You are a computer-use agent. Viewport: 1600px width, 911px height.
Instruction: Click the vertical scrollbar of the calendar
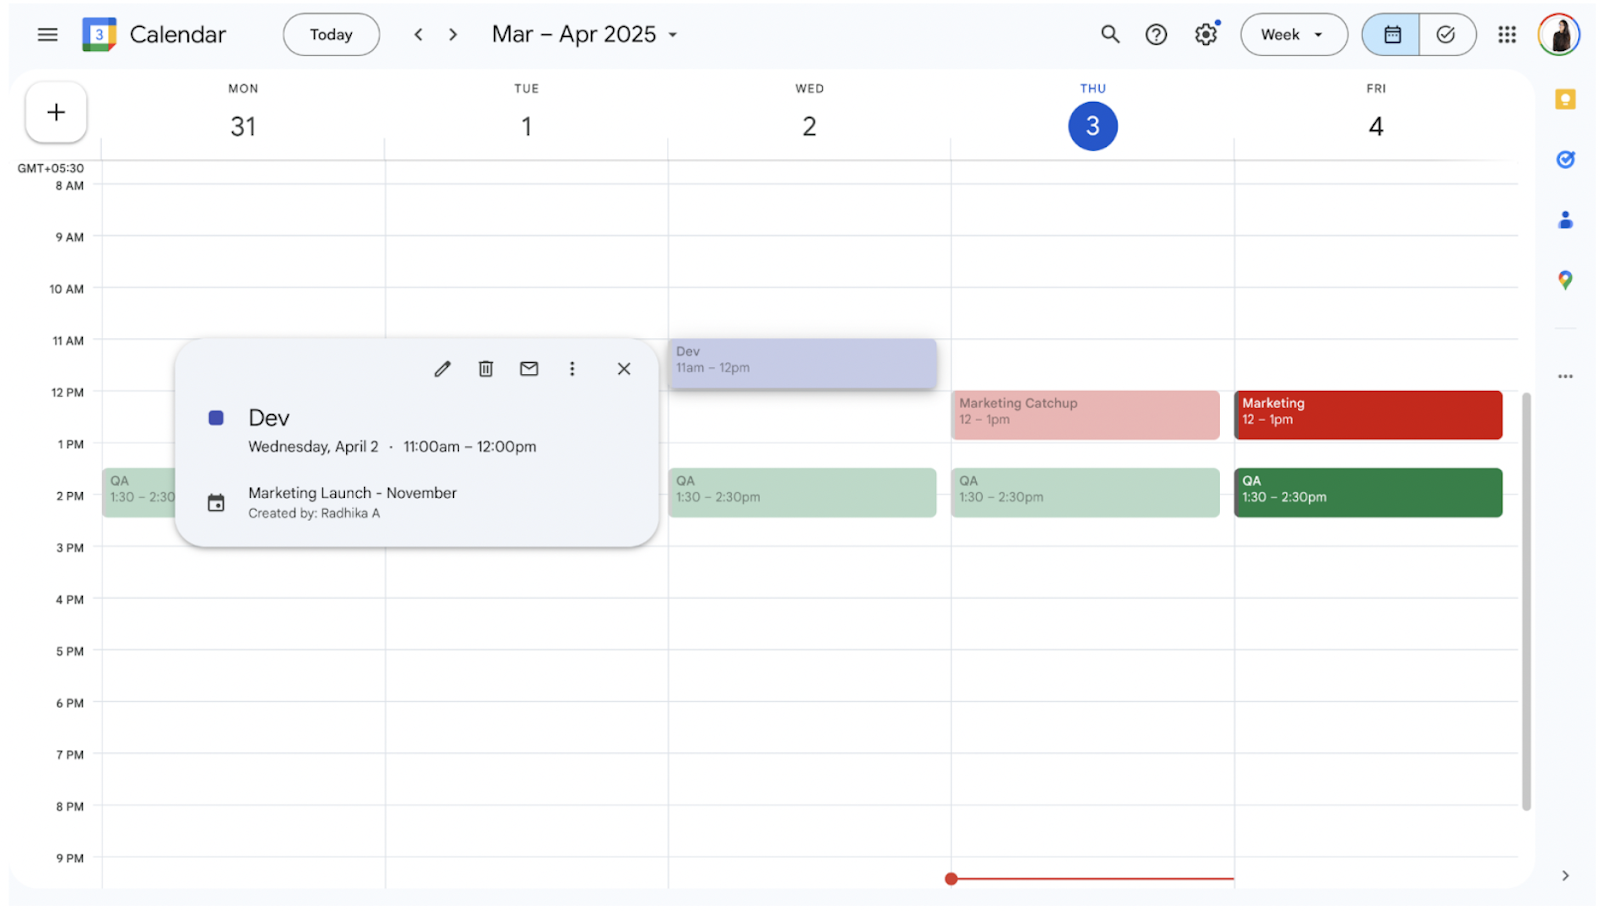tap(1526, 602)
